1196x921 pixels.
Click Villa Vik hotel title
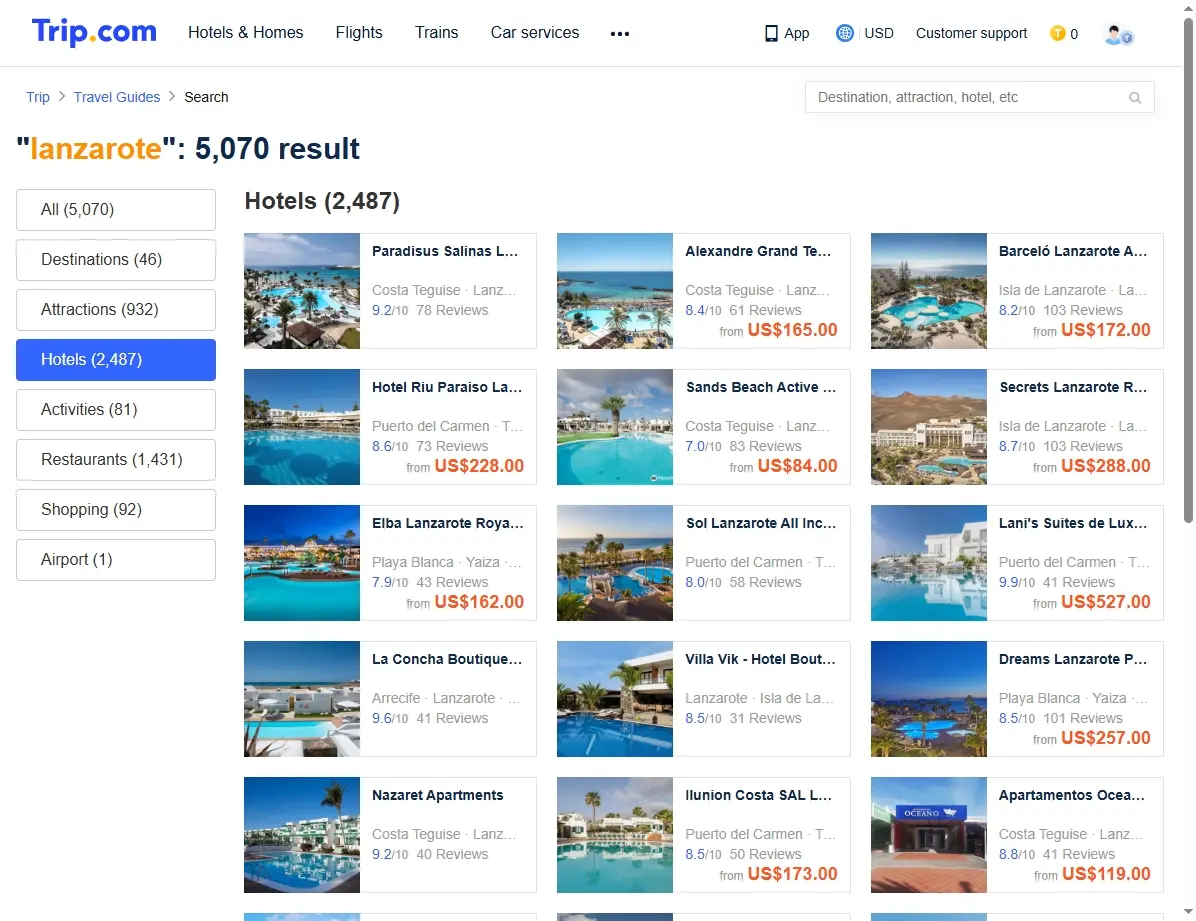click(760, 659)
